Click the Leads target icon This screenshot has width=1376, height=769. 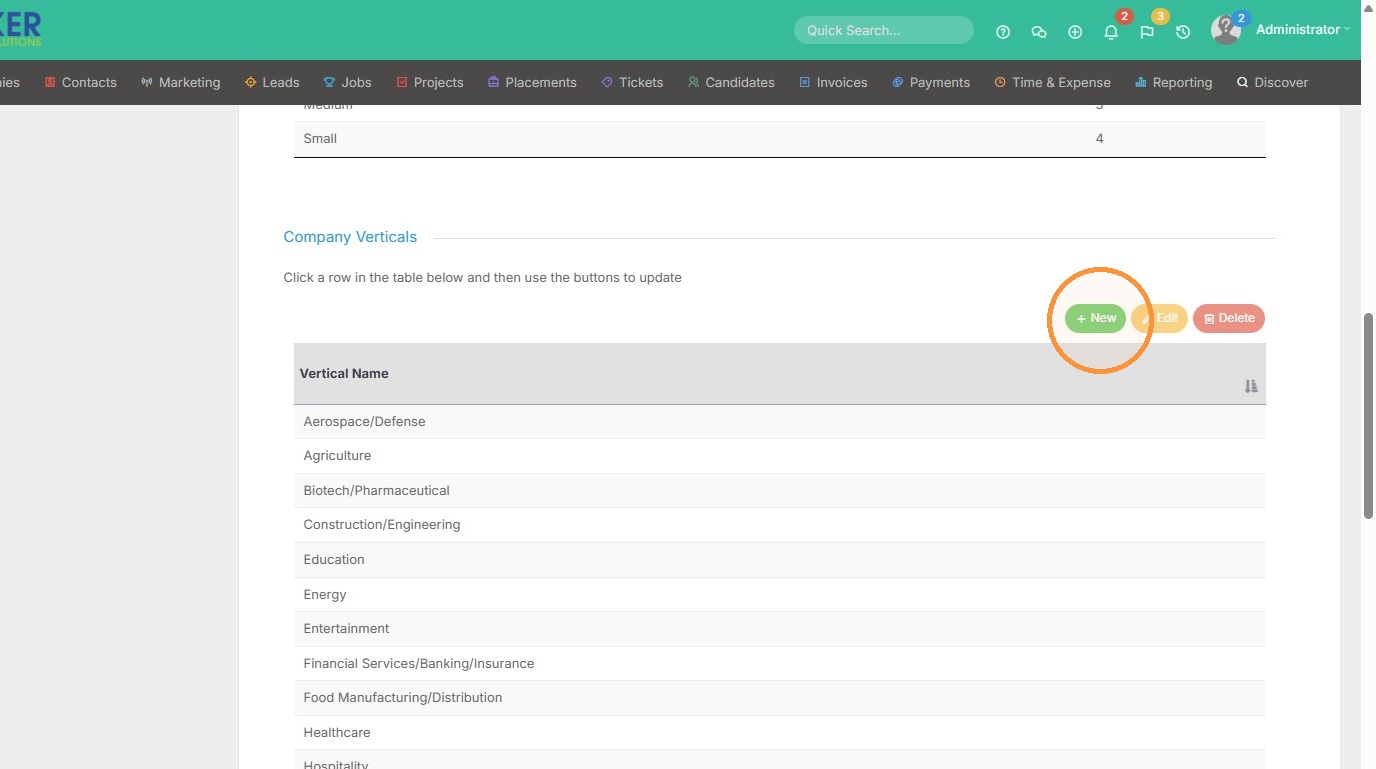coord(251,82)
